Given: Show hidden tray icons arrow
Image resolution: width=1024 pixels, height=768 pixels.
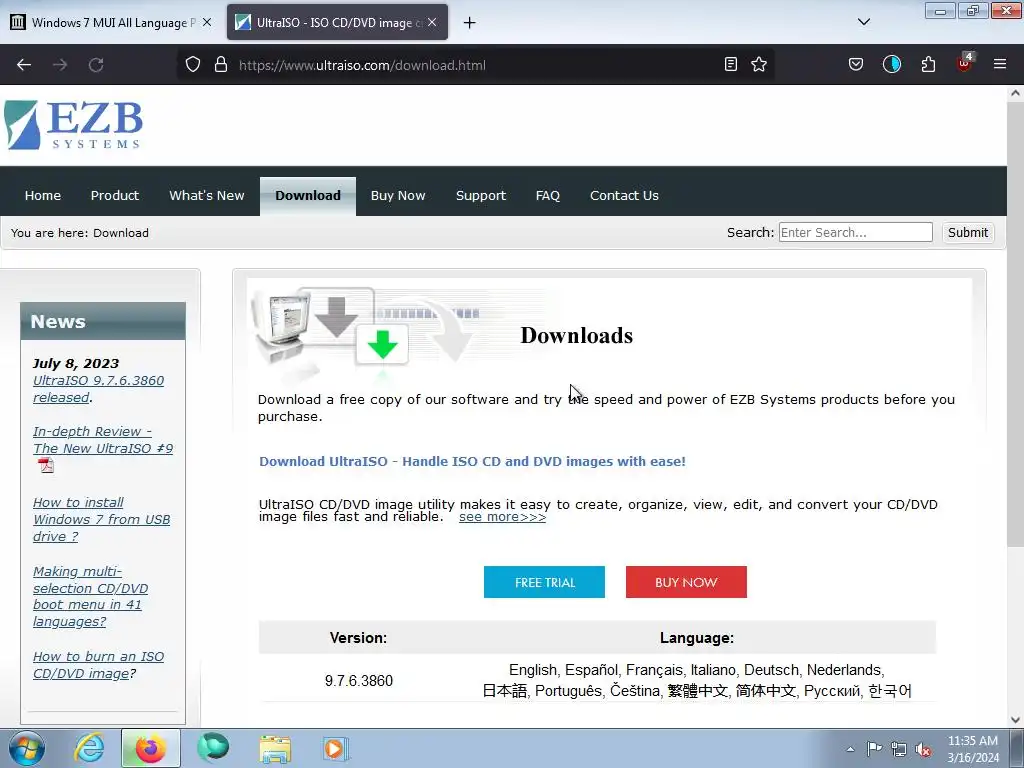Looking at the screenshot, I should click(x=850, y=749).
